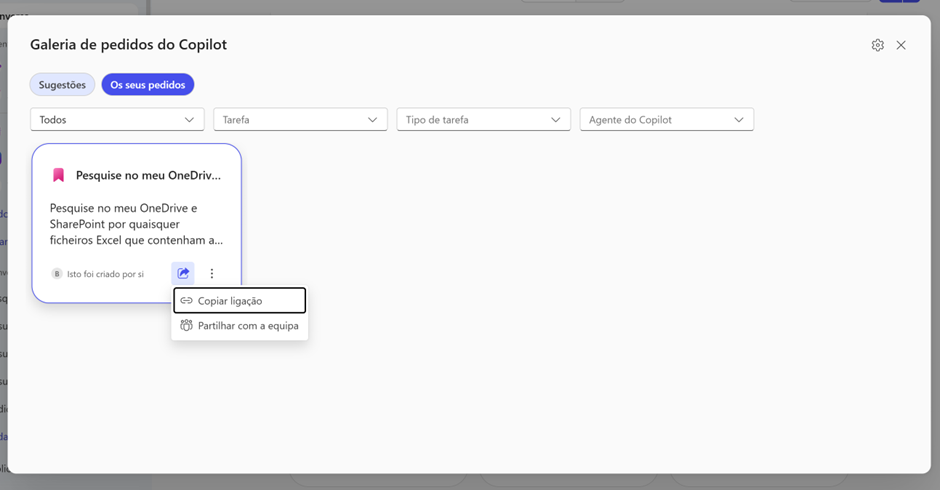940x490 pixels.
Task: Select Partilhar com a equipa menu option
Action: pos(247,325)
